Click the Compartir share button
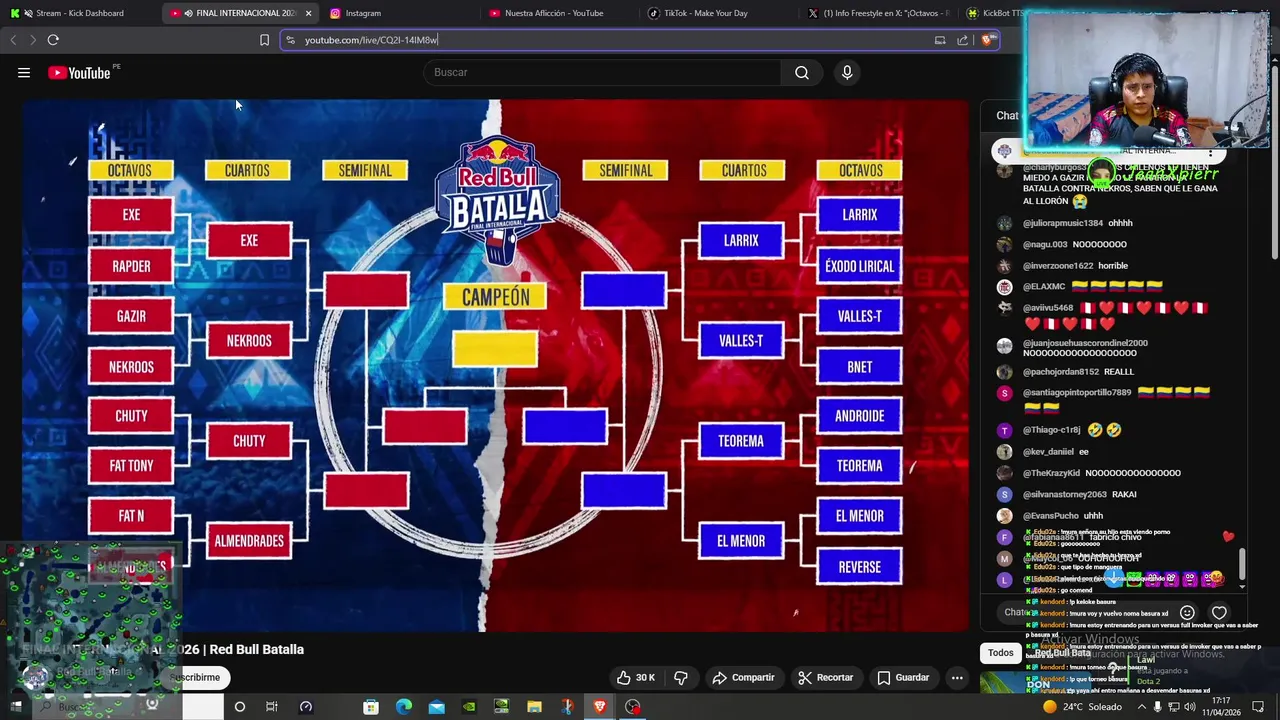 [x=743, y=677]
